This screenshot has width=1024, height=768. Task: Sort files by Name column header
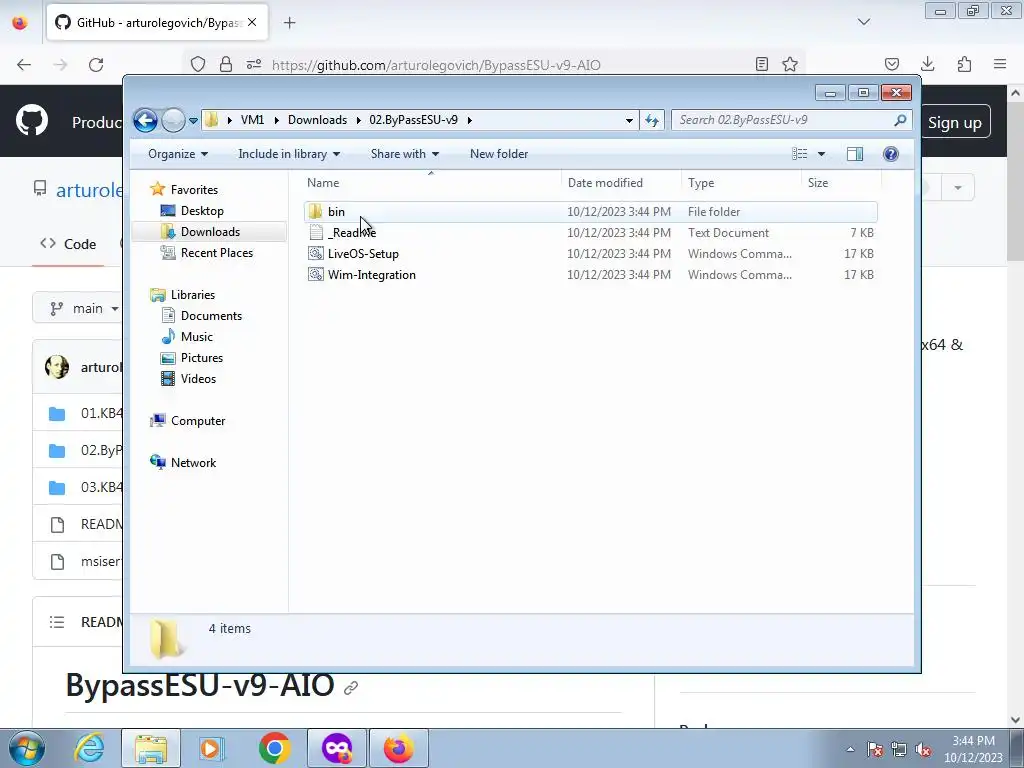pos(431,183)
